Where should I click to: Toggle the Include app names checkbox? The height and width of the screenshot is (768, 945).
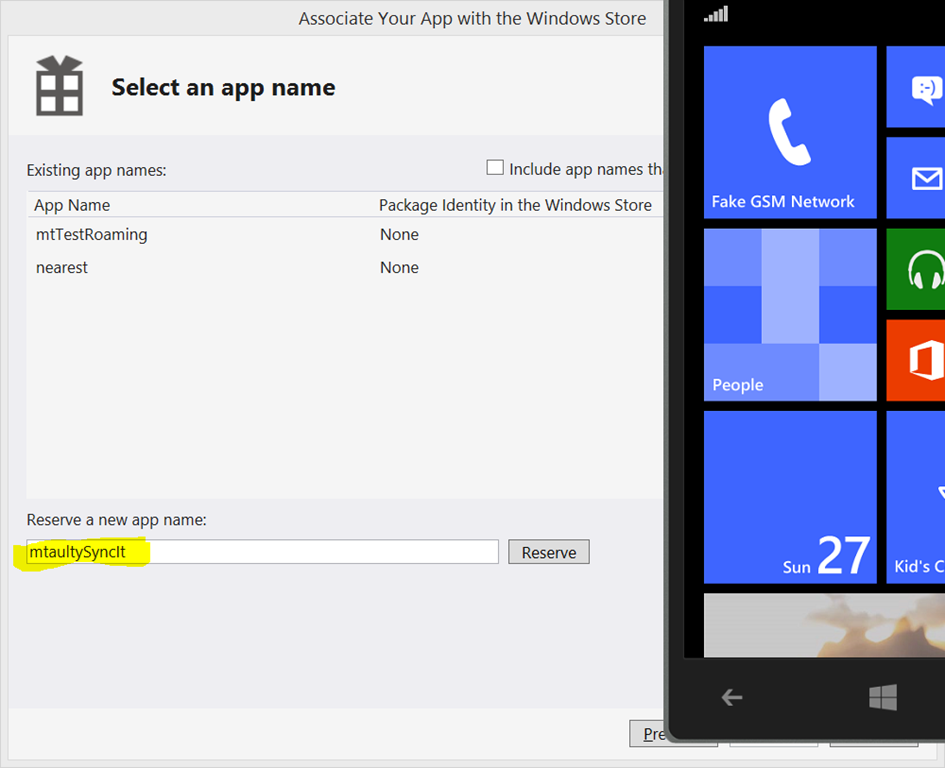(x=495, y=168)
